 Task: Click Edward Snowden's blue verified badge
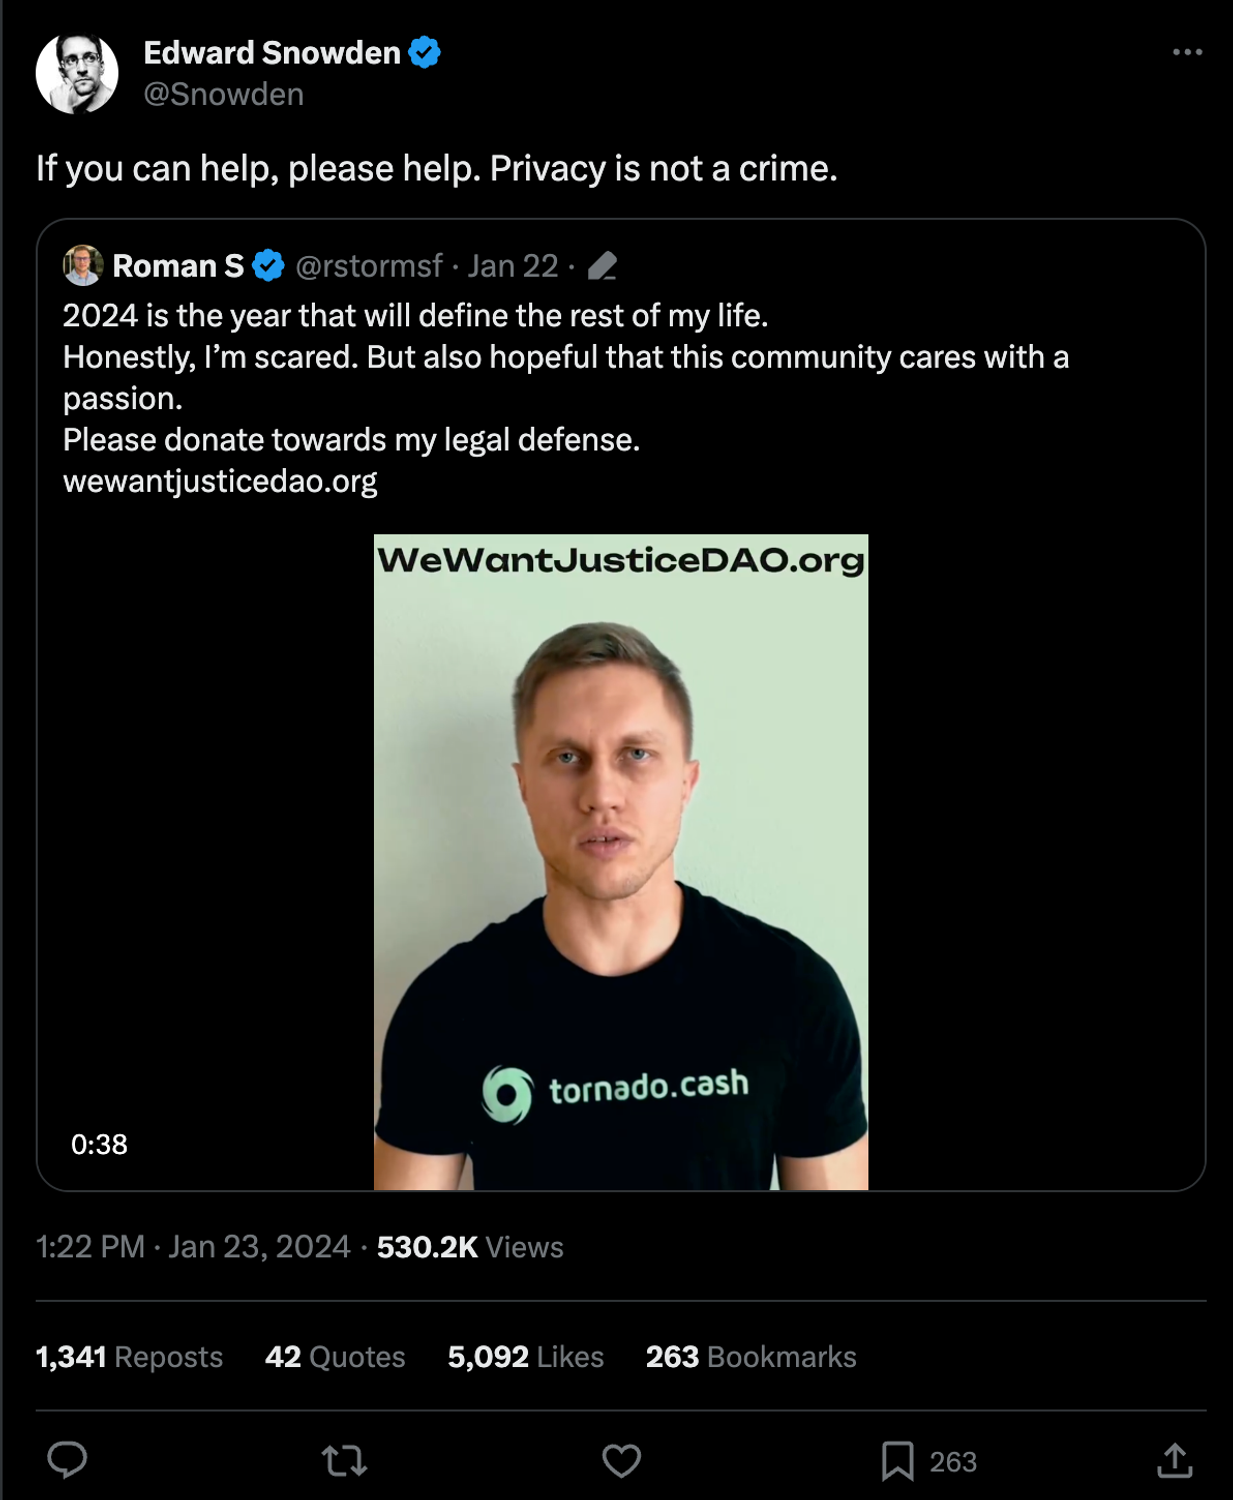pos(424,53)
